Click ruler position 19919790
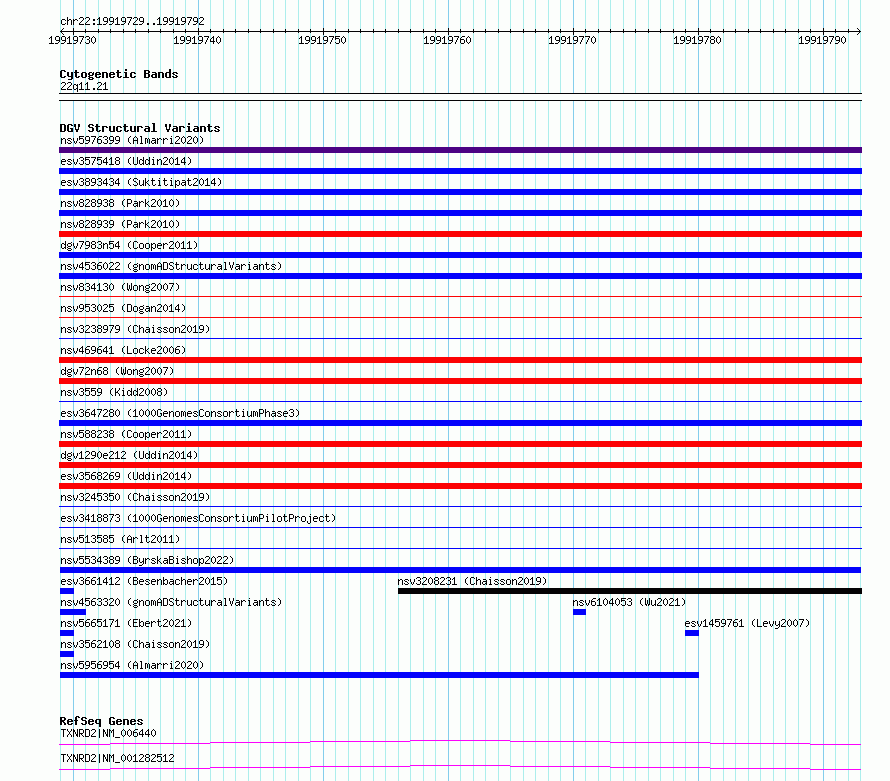Image resolution: width=890 pixels, height=781 pixels. click(822, 40)
